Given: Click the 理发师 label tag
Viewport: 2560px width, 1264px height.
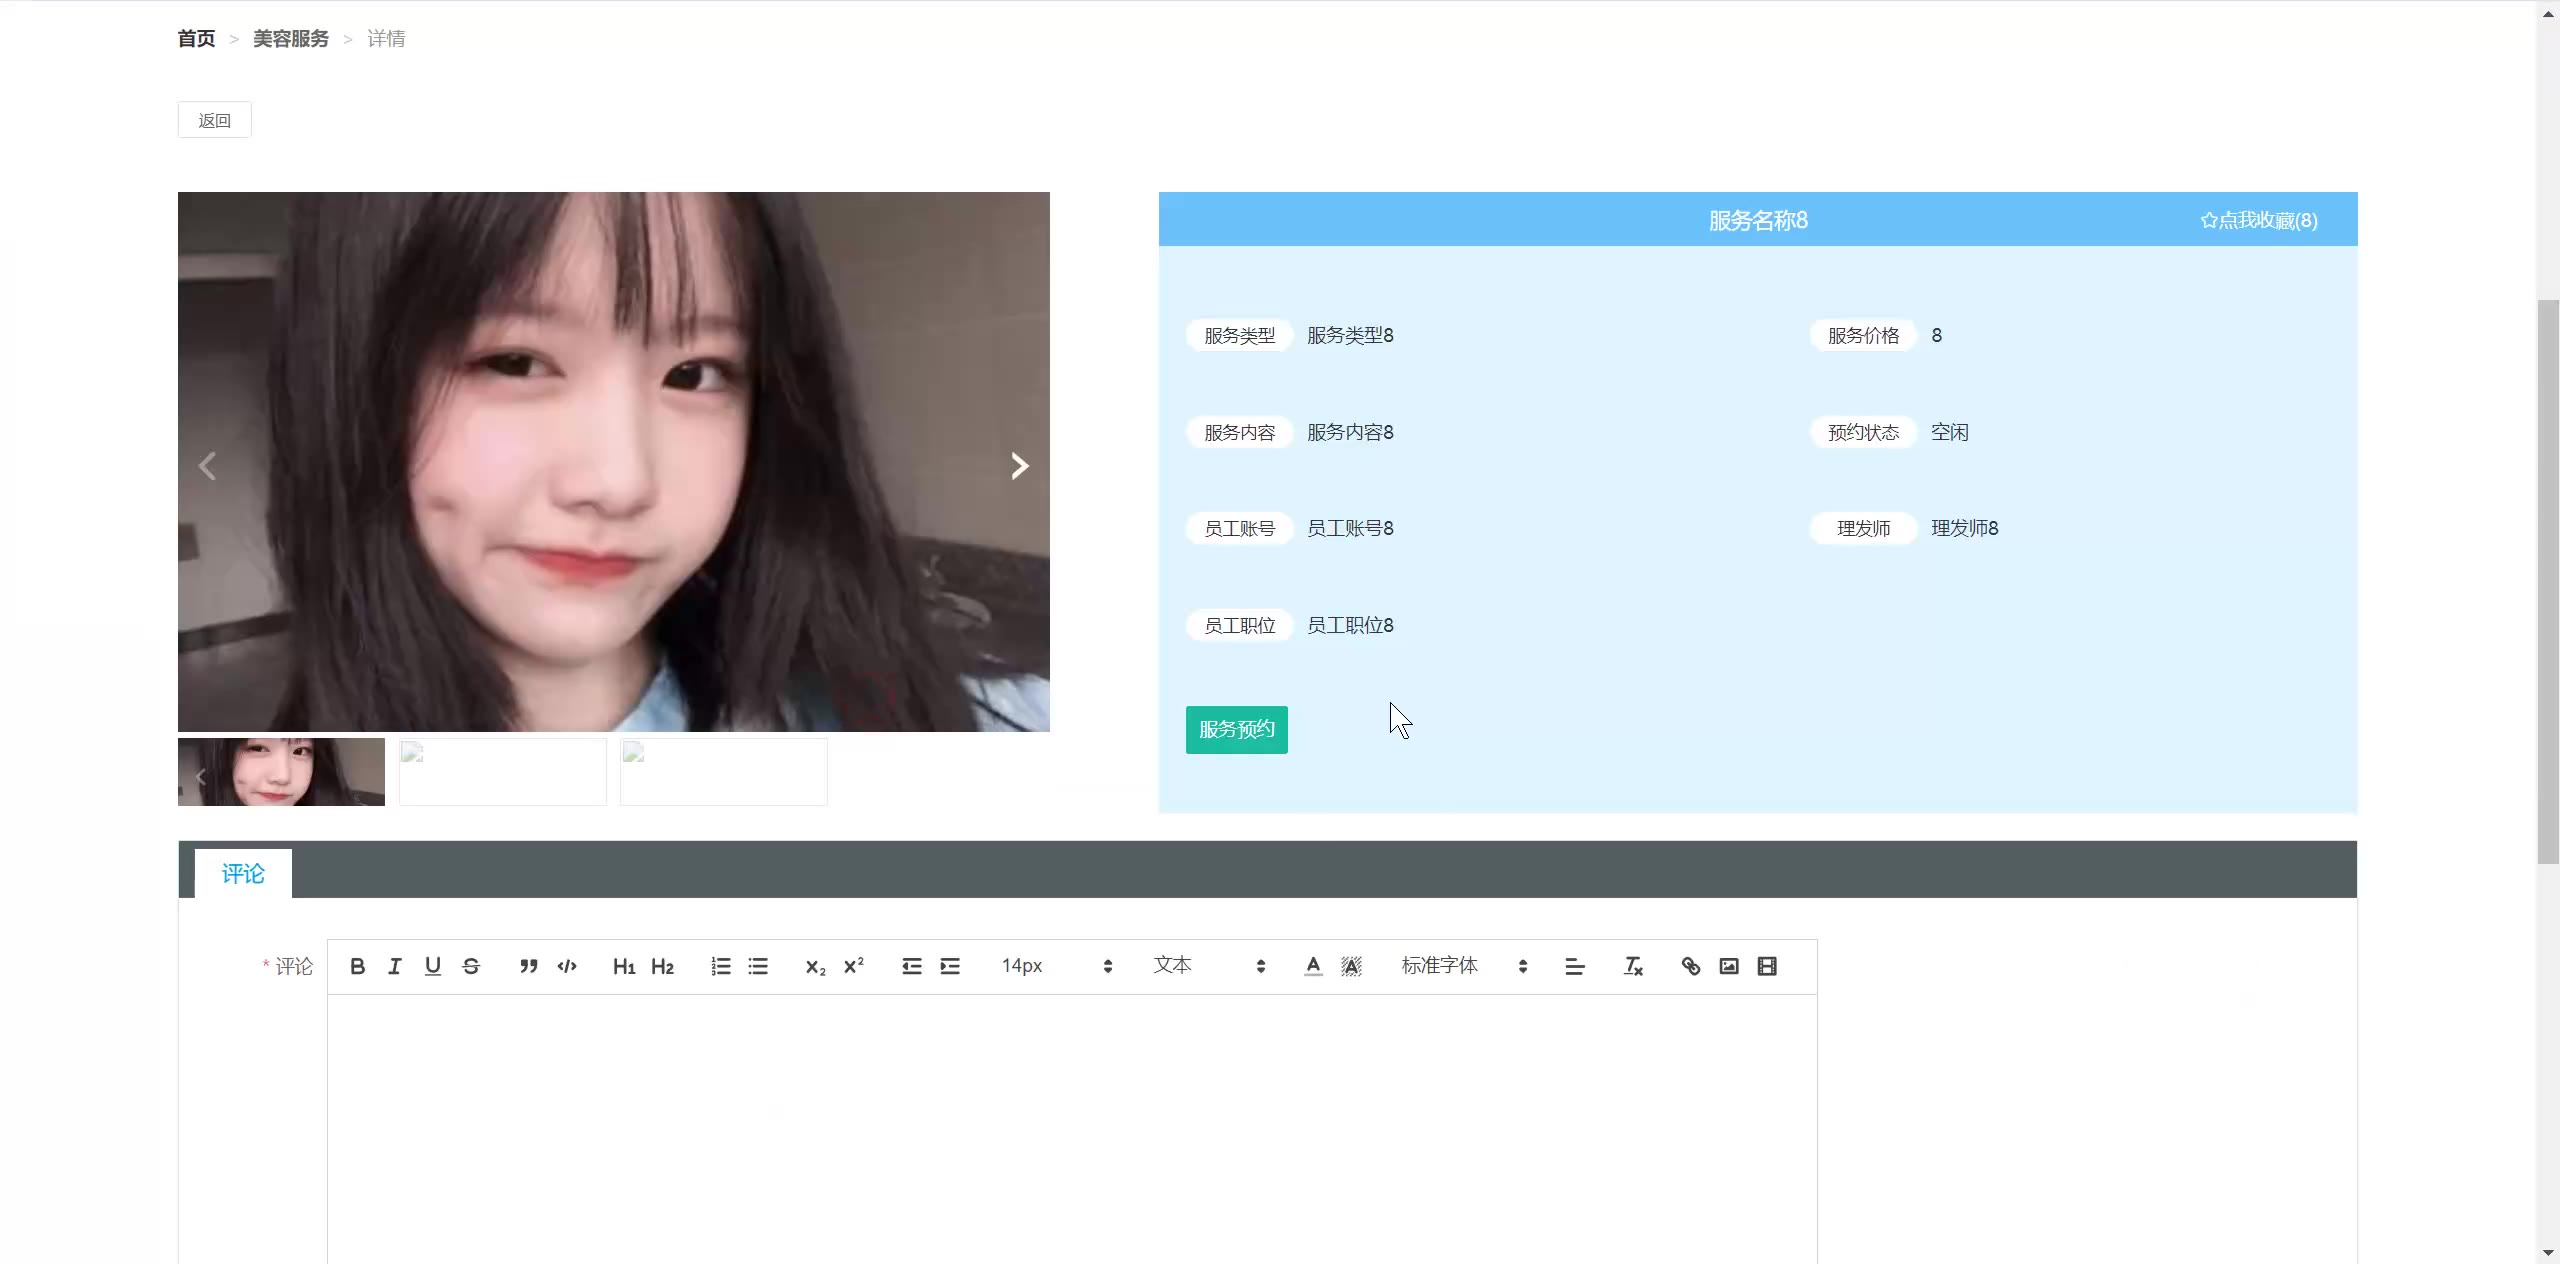Looking at the screenshot, I should pyautogui.click(x=1863, y=529).
